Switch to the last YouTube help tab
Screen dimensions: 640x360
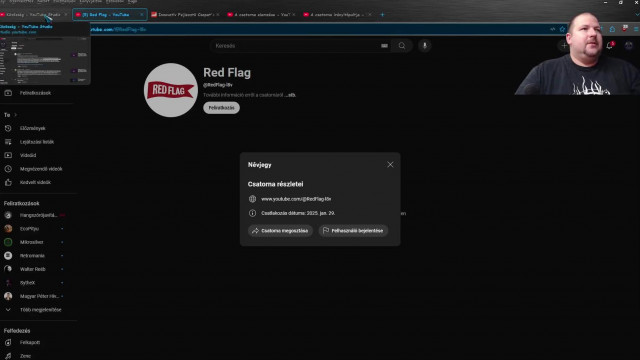[337, 15]
